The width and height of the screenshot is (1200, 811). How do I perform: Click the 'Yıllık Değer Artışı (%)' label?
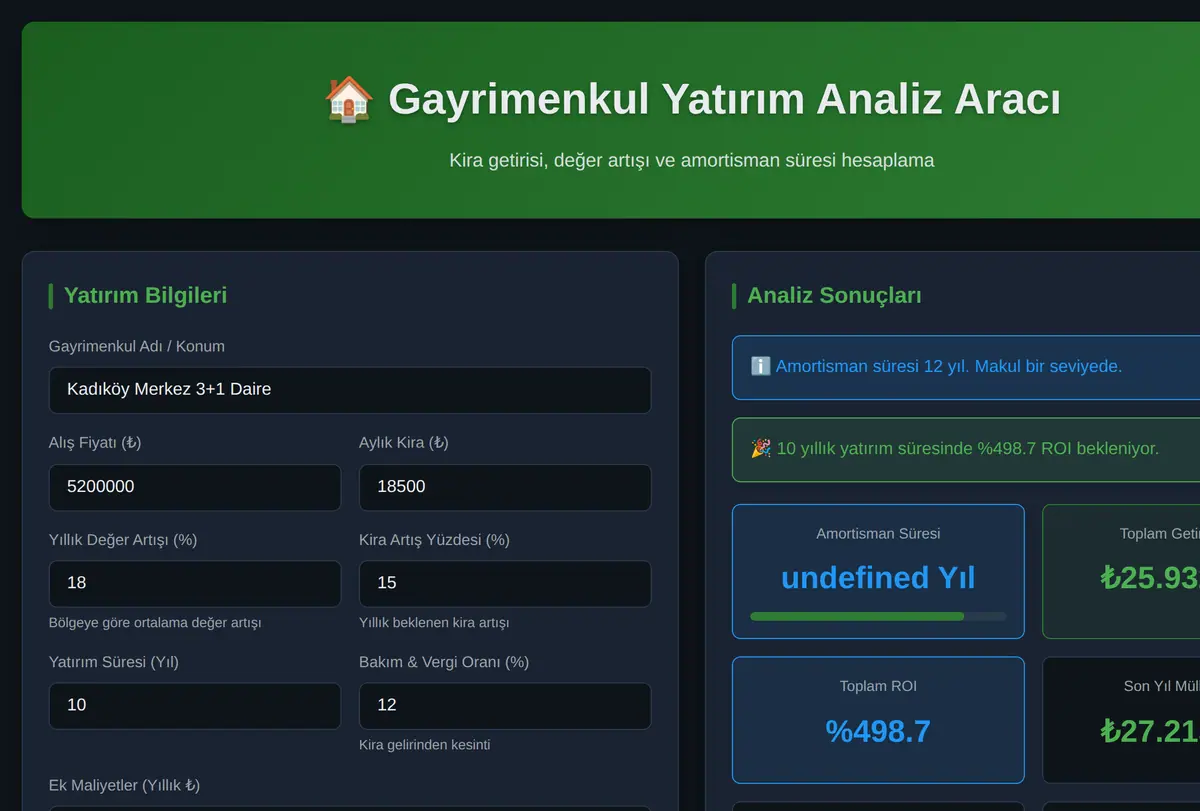(x=123, y=540)
